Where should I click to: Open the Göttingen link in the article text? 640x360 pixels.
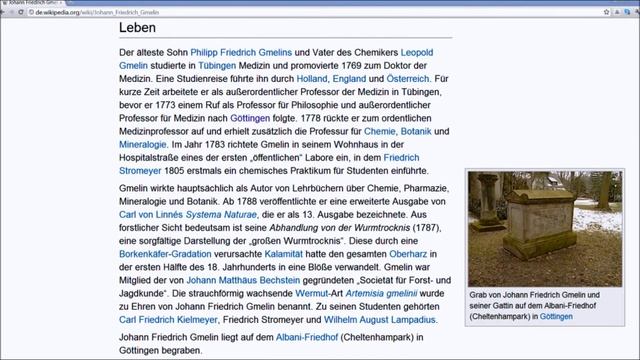(250, 118)
